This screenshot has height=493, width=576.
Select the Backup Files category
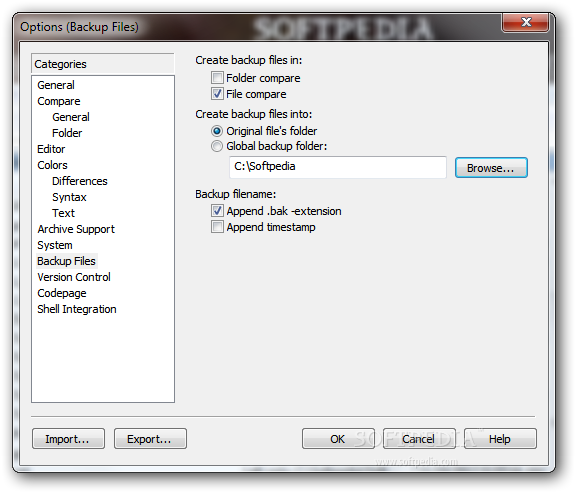[66, 261]
